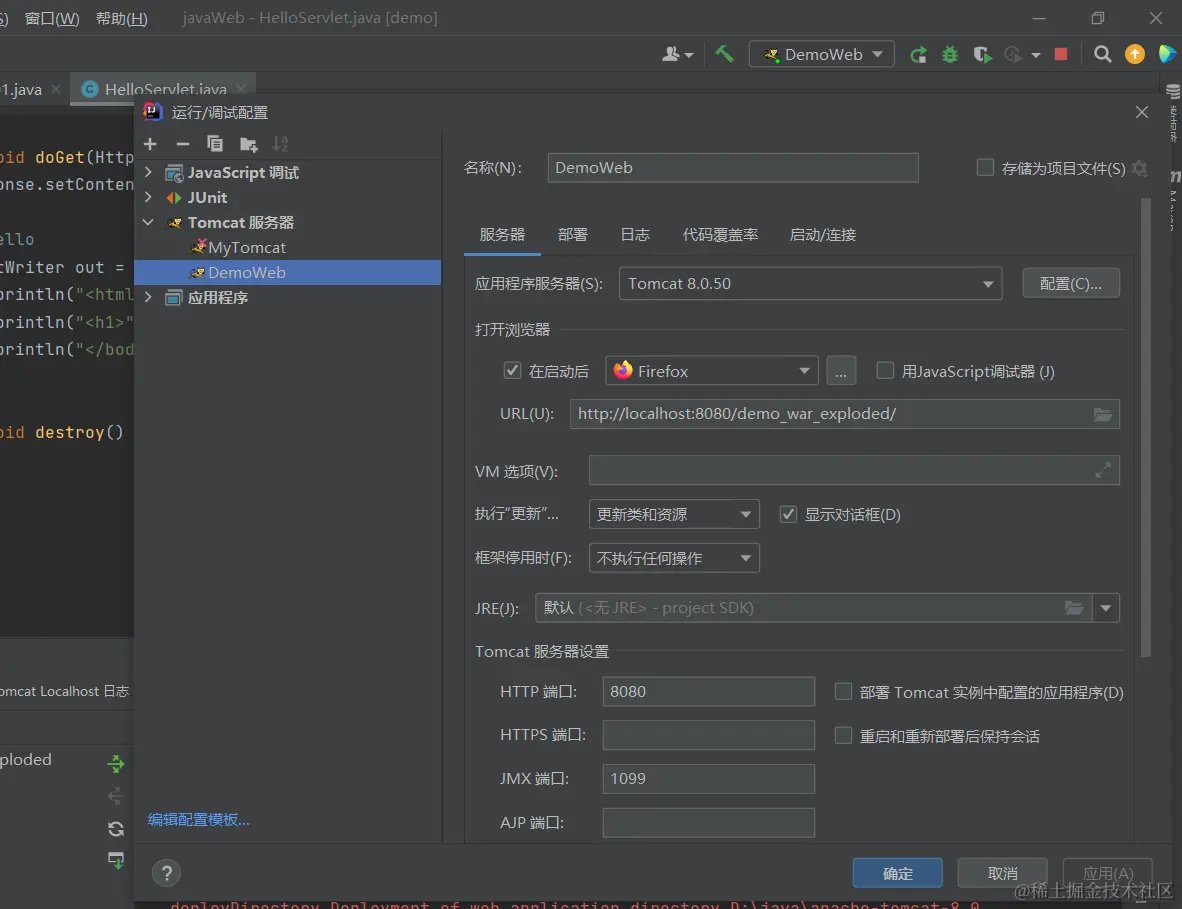Image resolution: width=1182 pixels, height=909 pixels.
Task: Switch to the Code Coverage tab
Action: [x=720, y=235]
